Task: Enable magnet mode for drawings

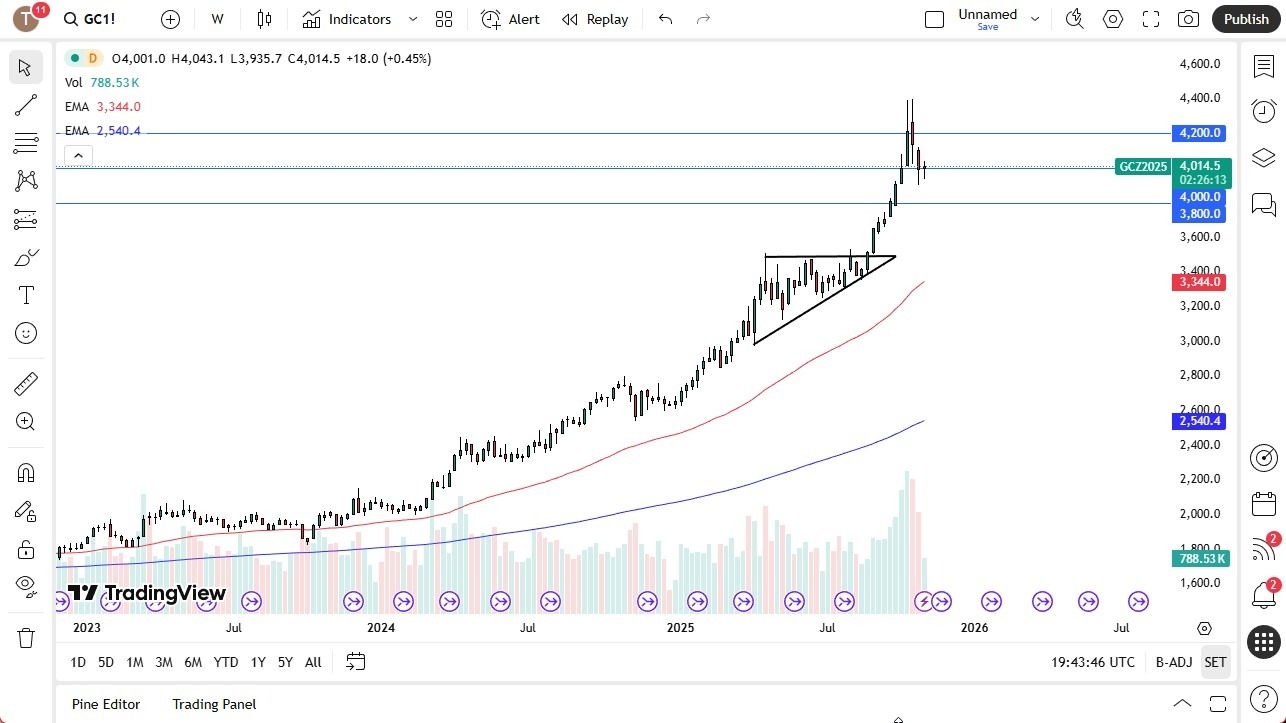Action: click(x=26, y=472)
